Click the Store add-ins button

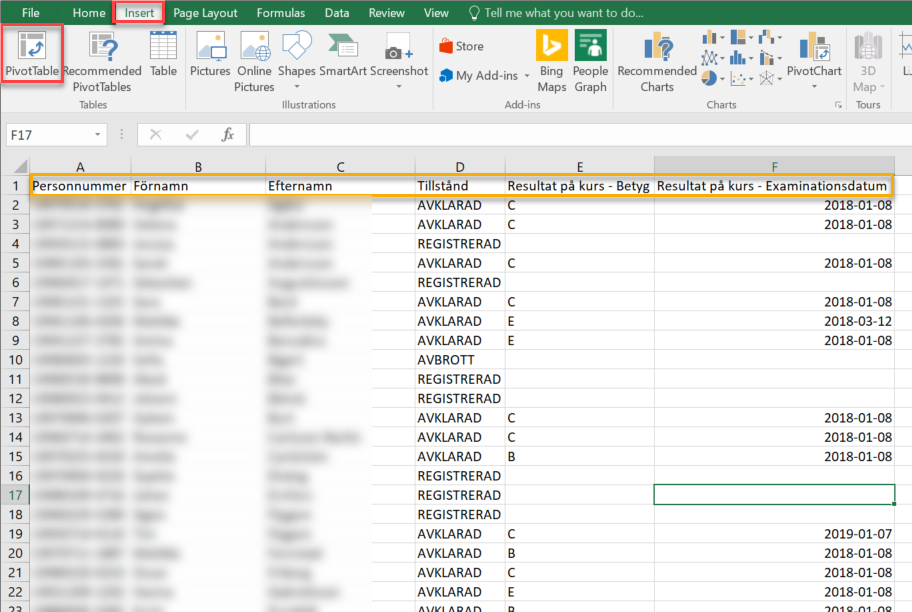point(461,46)
